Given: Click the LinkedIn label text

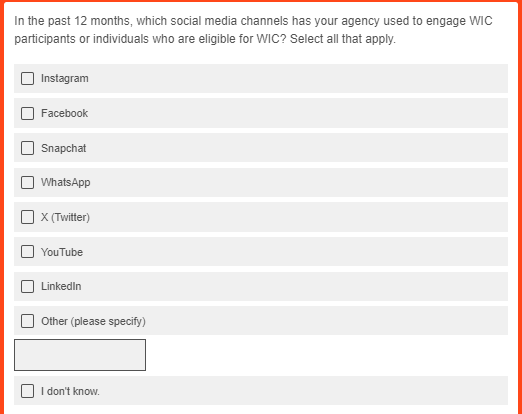Looking at the screenshot, I should (61, 286).
